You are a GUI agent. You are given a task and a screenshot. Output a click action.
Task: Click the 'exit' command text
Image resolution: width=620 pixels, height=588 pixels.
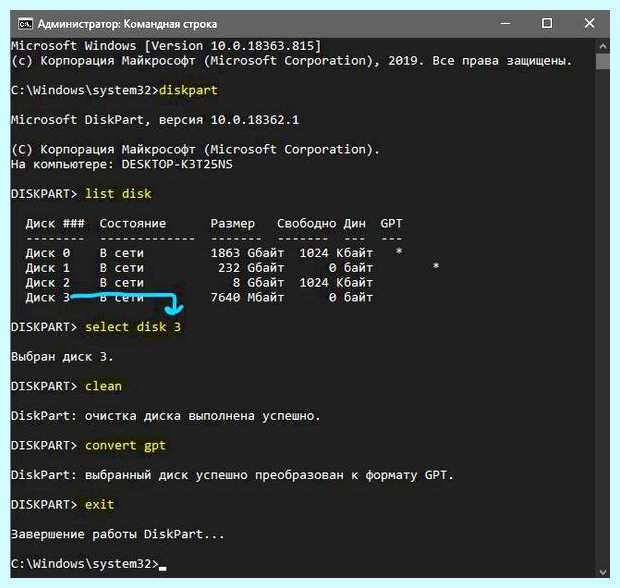click(99, 505)
